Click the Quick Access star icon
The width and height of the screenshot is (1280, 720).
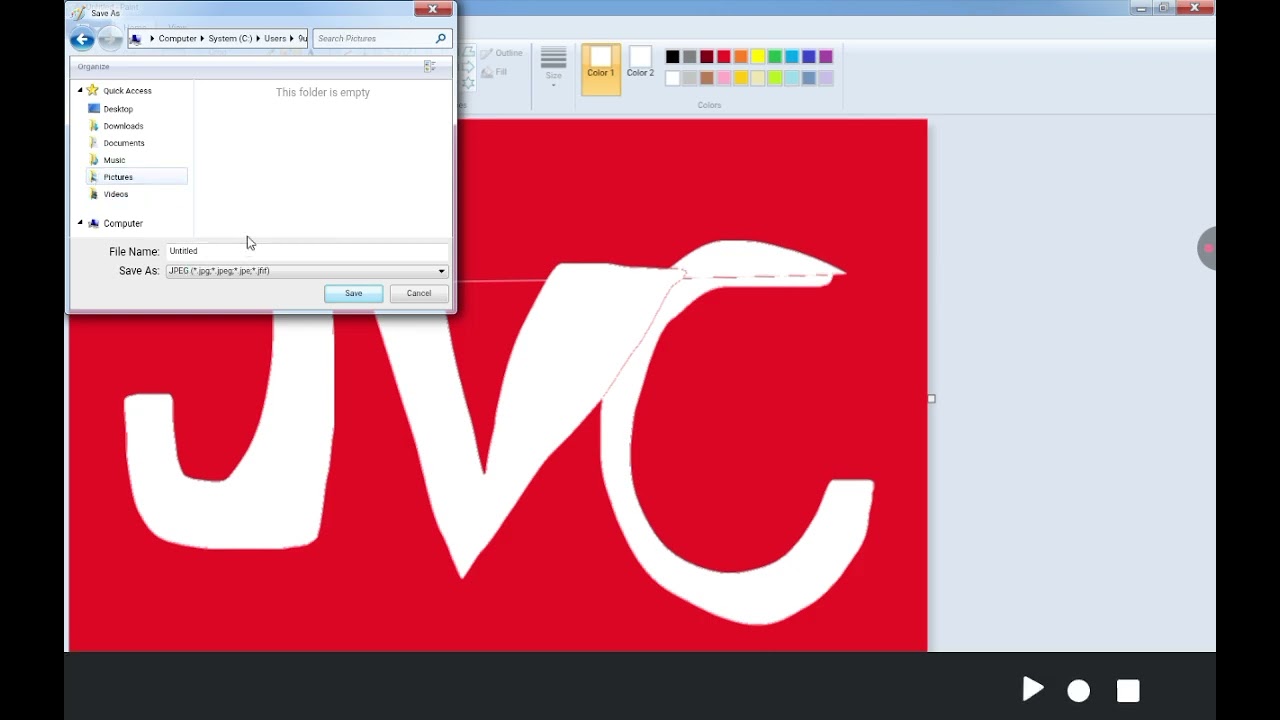click(x=93, y=90)
